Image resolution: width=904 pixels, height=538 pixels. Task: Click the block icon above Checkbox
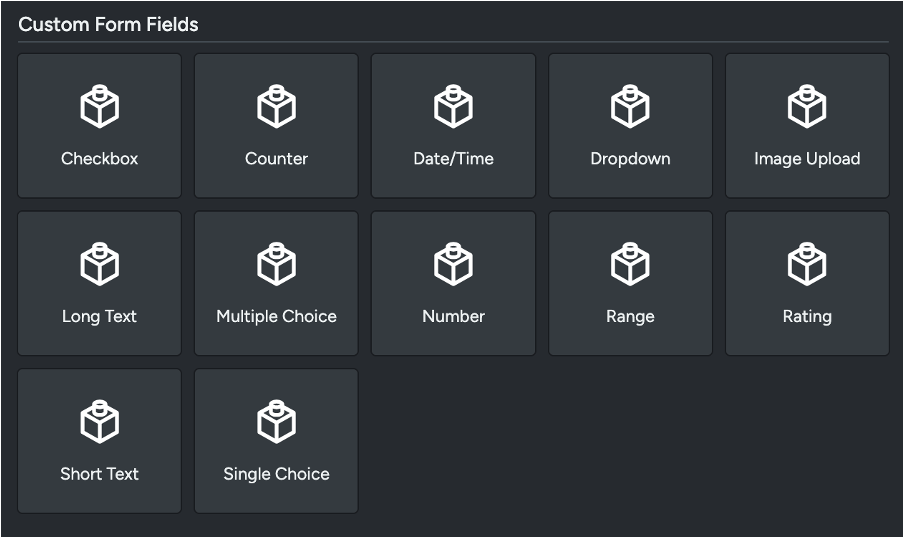[x=100, y=107]
